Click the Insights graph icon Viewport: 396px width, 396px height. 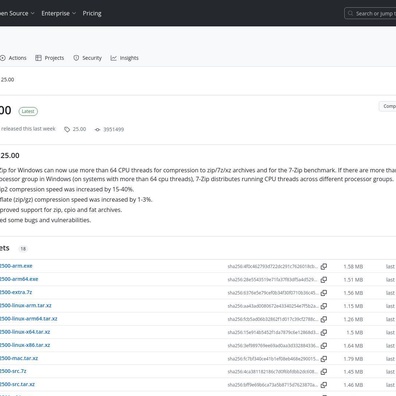tap(114, 58)
